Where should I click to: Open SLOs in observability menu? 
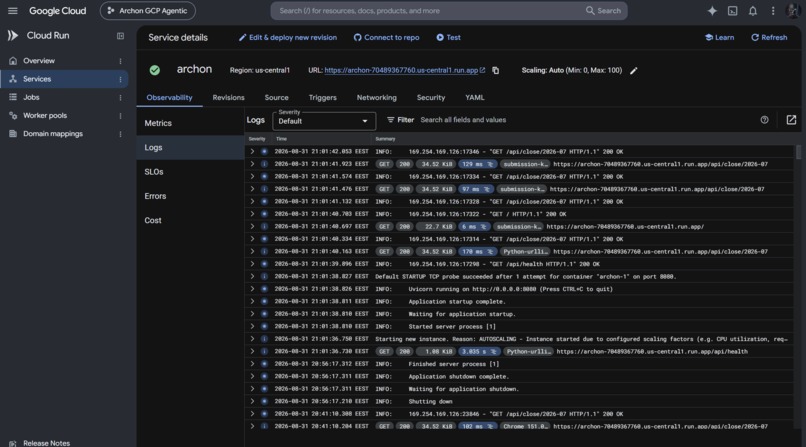pyautogui.click(x=154, y=172)
